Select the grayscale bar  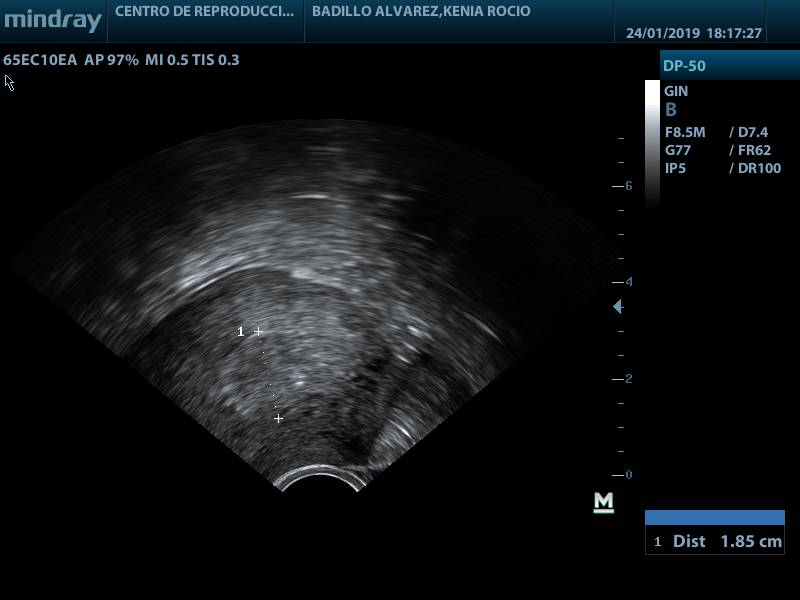(x=652, y=142)
